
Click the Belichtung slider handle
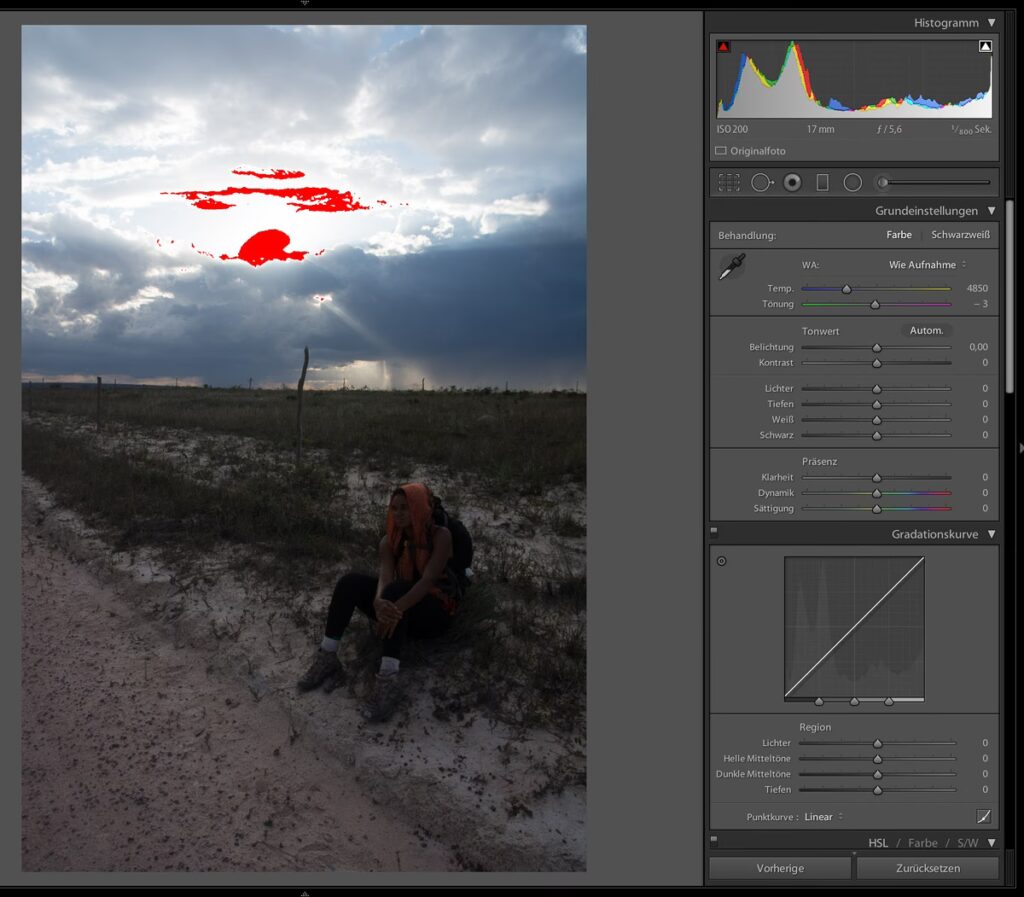(877, 348)
